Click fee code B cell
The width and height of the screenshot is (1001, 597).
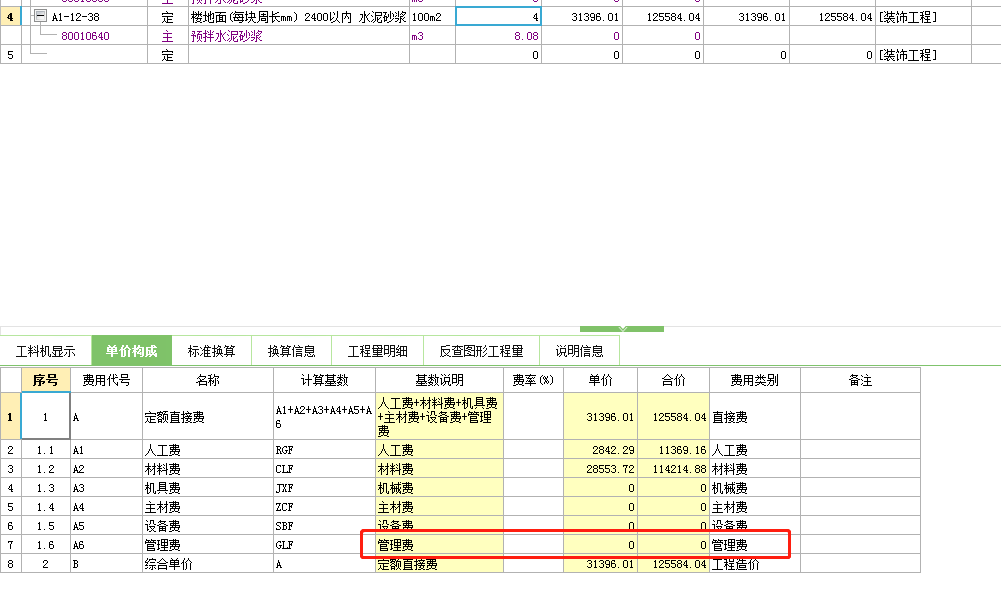click(x=106, y=564)
